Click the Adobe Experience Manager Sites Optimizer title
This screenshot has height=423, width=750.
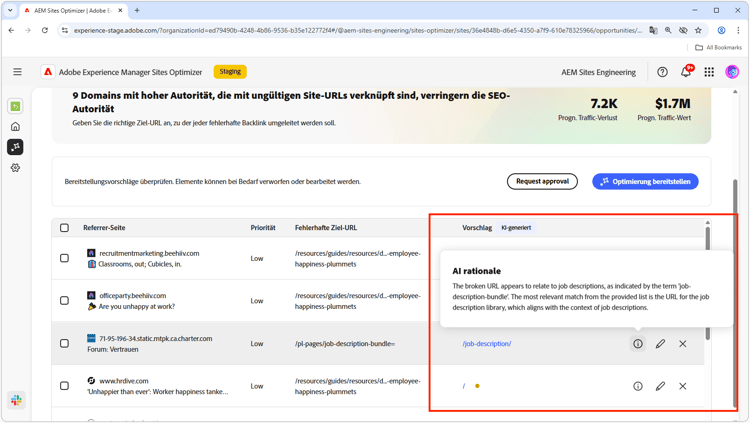pos(131,72)
